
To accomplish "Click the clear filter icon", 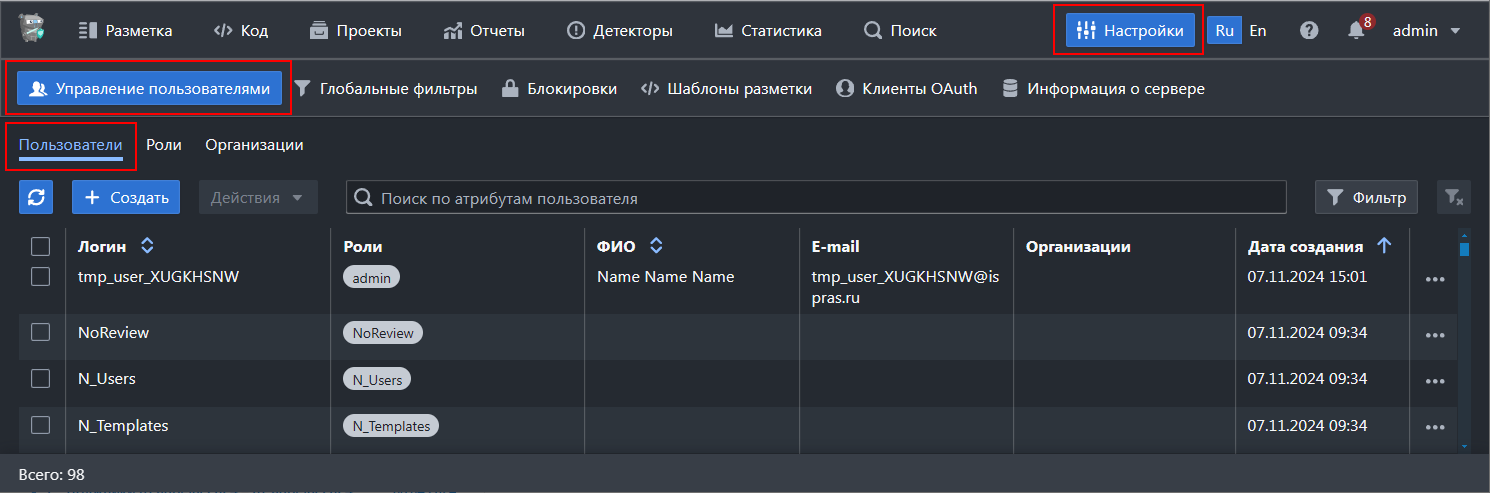I will 1453,198.
